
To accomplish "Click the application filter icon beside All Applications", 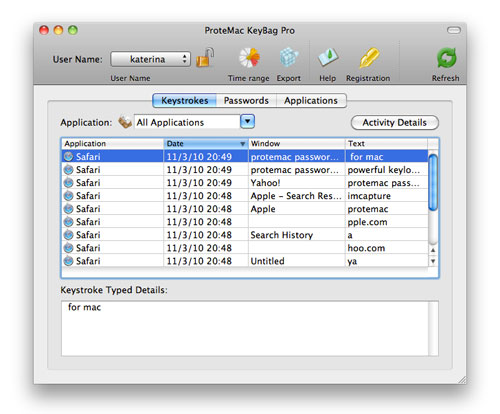I will pyautogui.click(x=125, y=122).
